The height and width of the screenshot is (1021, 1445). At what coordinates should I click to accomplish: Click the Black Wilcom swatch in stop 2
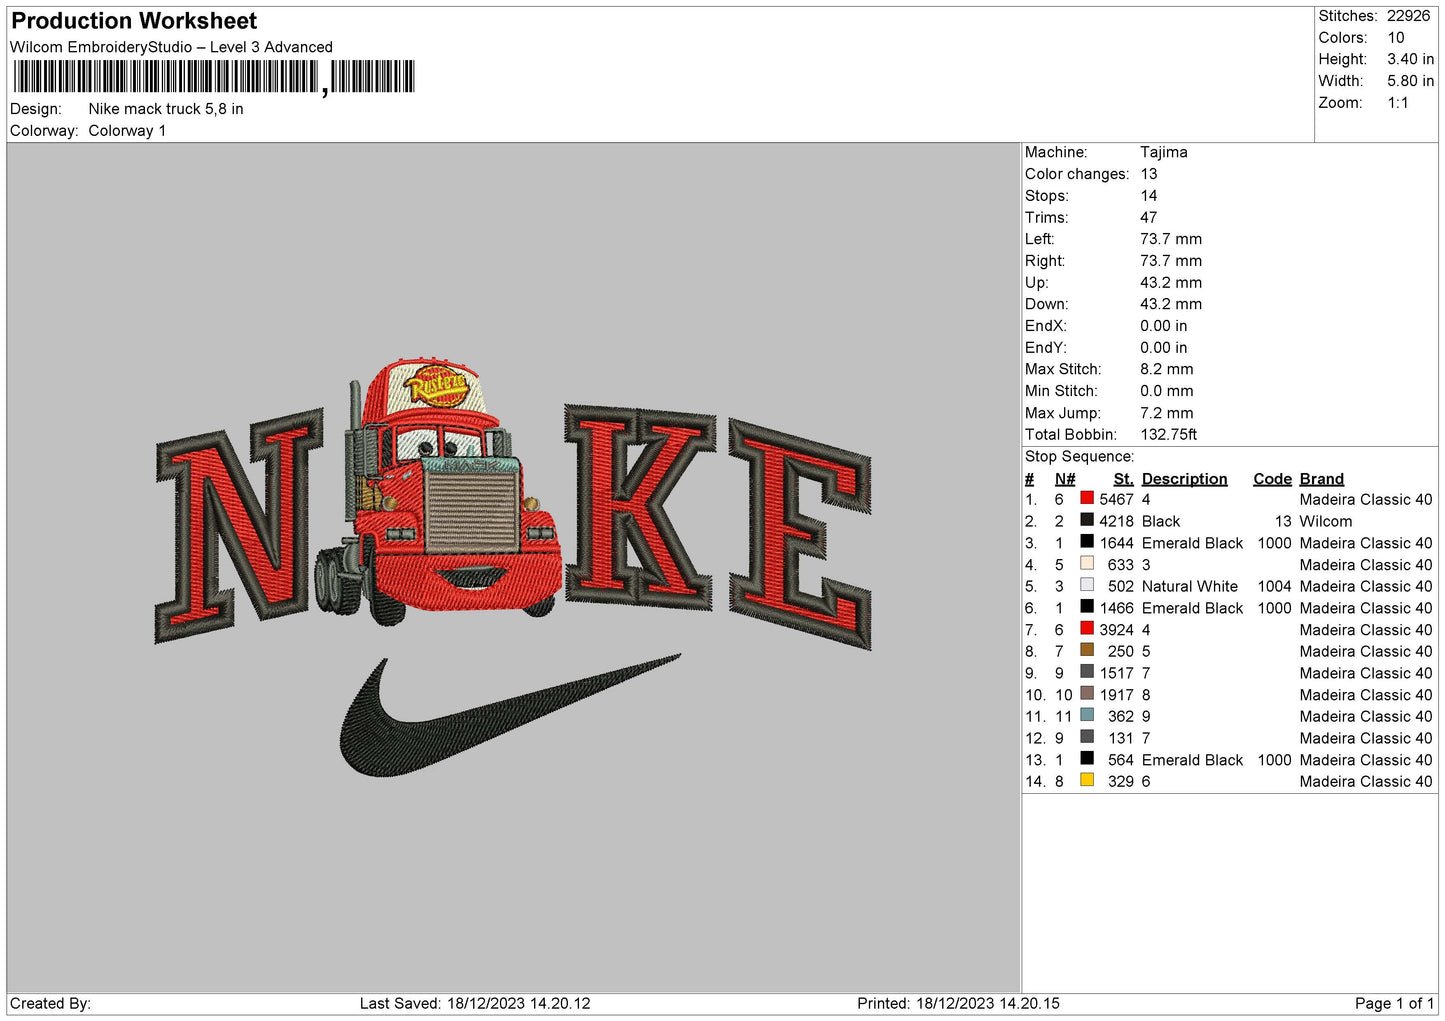tap(1086, 520)
